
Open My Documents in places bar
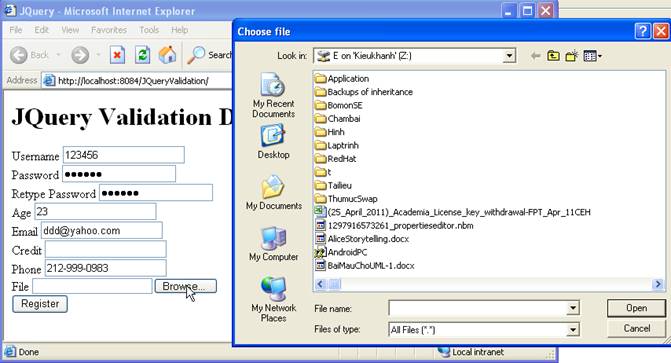(x=273, y=193)
